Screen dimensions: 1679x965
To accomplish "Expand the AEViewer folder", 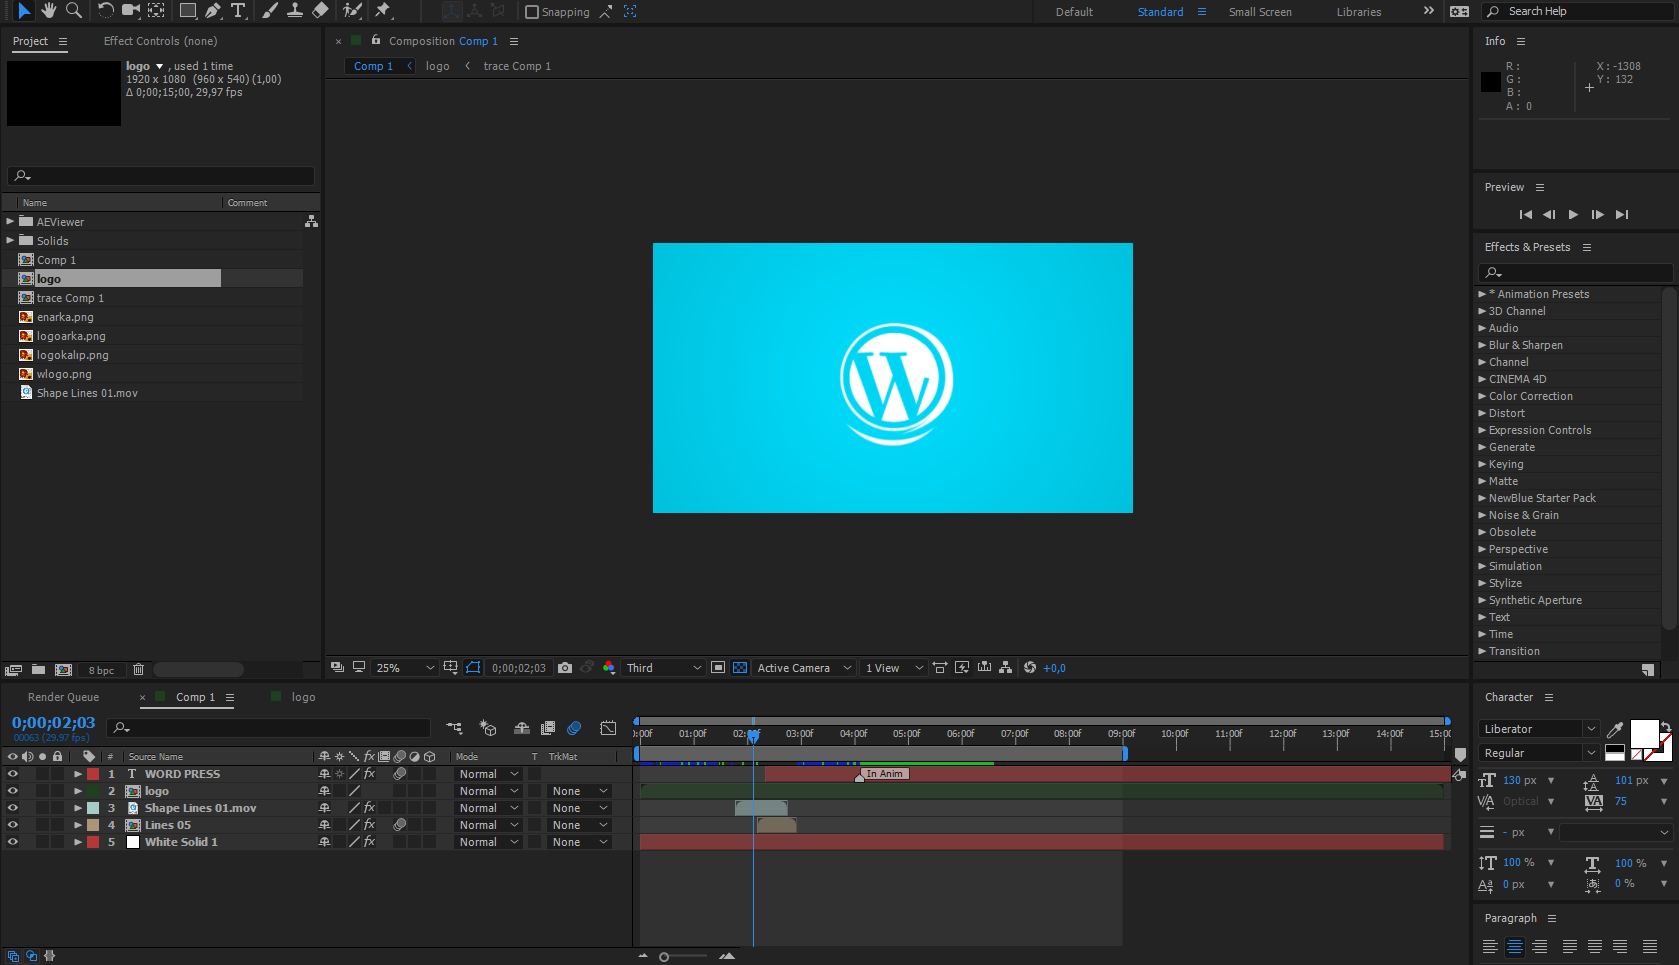I will (10, 222).
